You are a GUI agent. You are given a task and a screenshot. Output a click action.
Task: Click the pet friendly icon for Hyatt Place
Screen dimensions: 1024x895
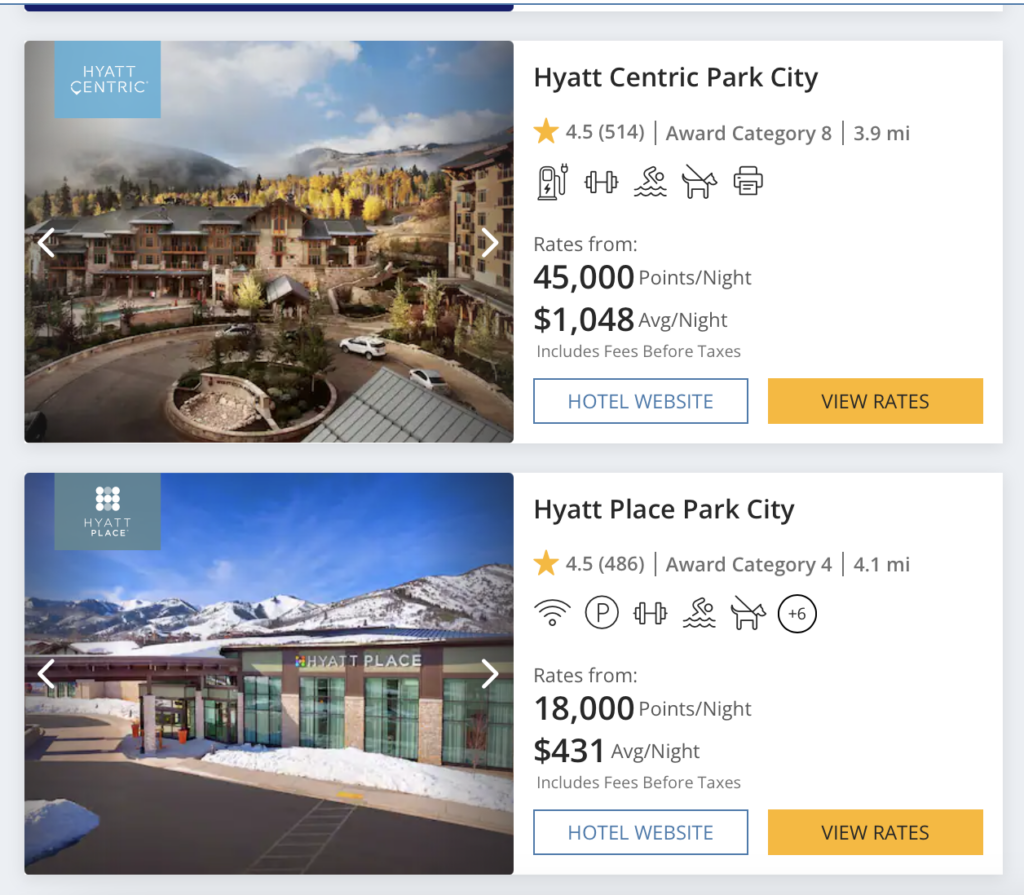[x=747, y=613]
